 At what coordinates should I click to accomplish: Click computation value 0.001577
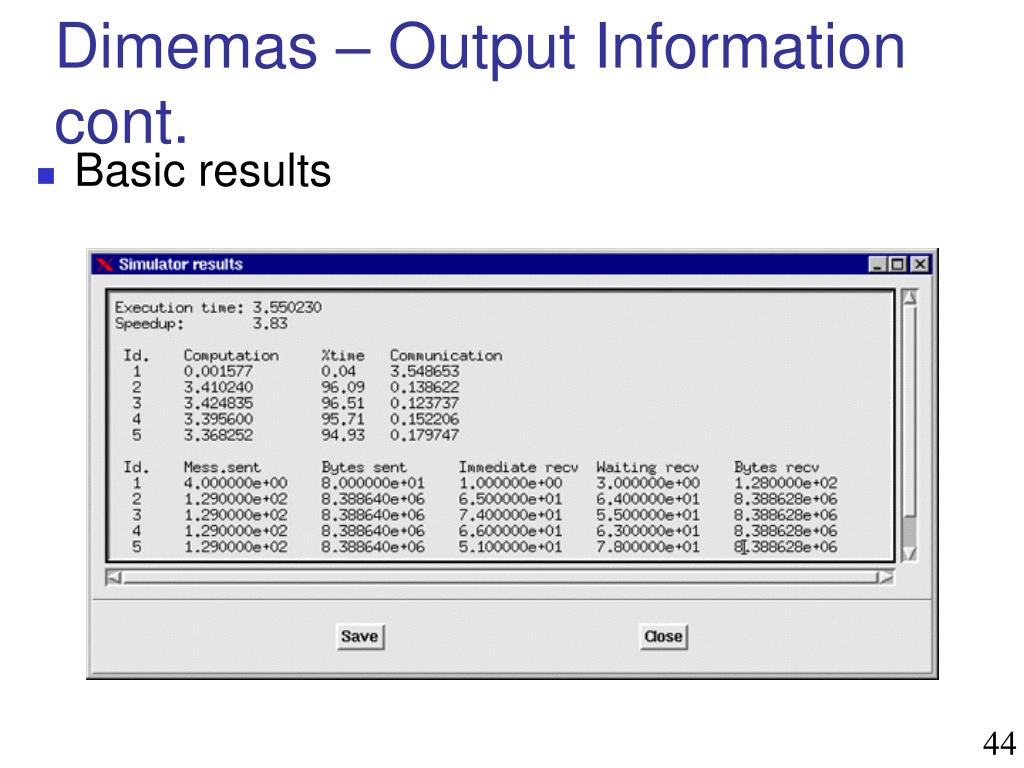coord(218,372)
